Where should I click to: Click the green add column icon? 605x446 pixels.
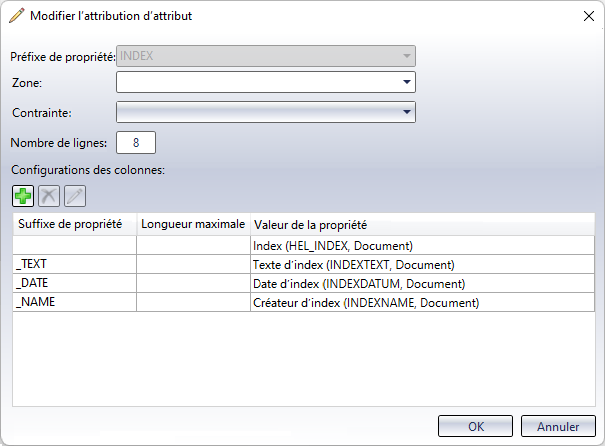click(23, 196)
